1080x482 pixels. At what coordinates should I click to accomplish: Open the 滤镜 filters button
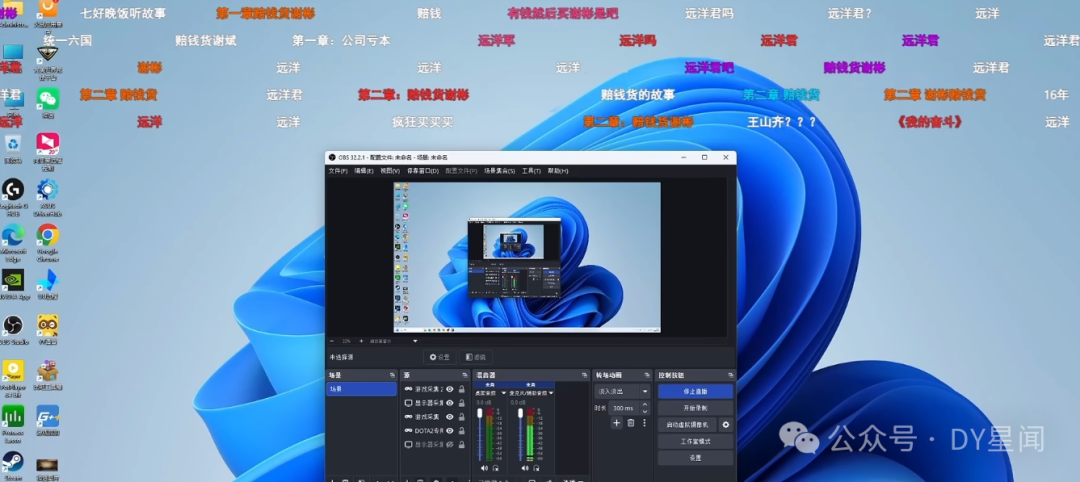pos(476,357)
